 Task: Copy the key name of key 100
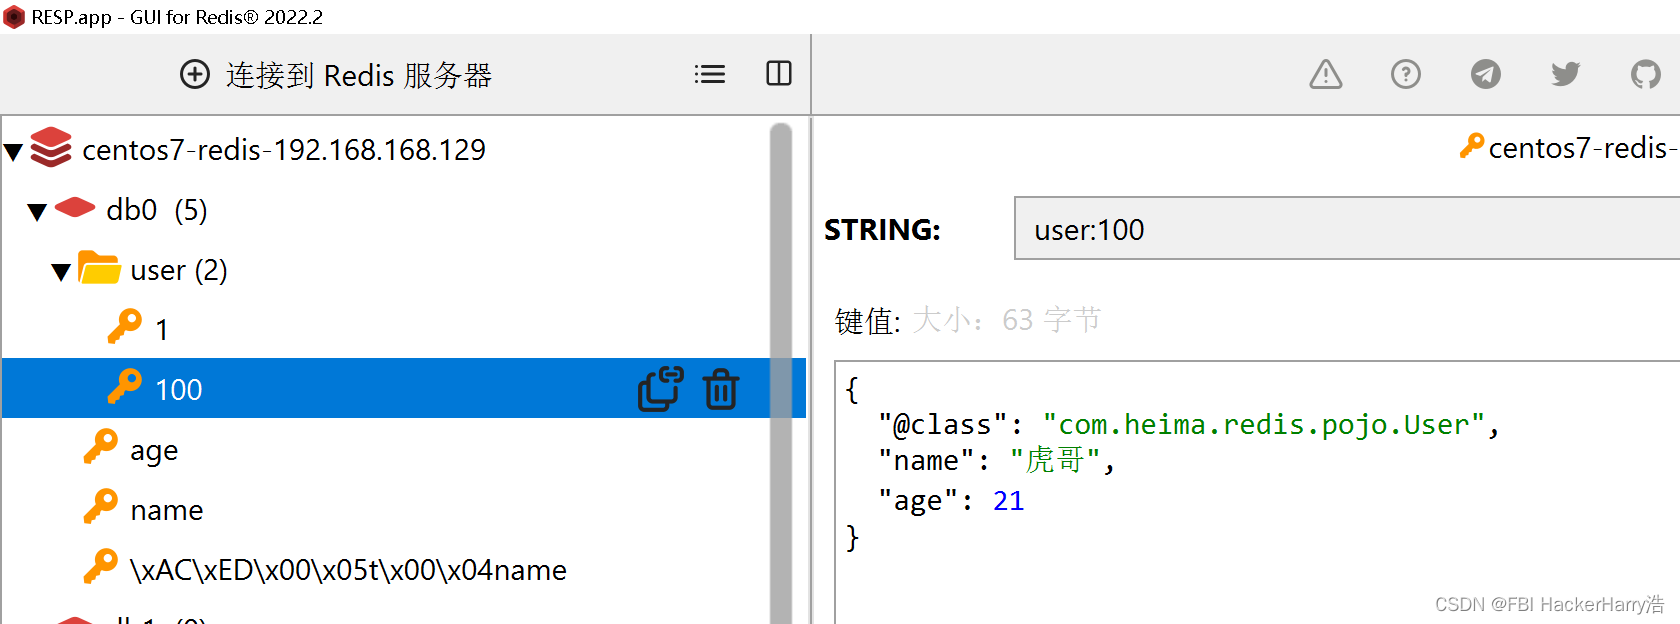661,389
